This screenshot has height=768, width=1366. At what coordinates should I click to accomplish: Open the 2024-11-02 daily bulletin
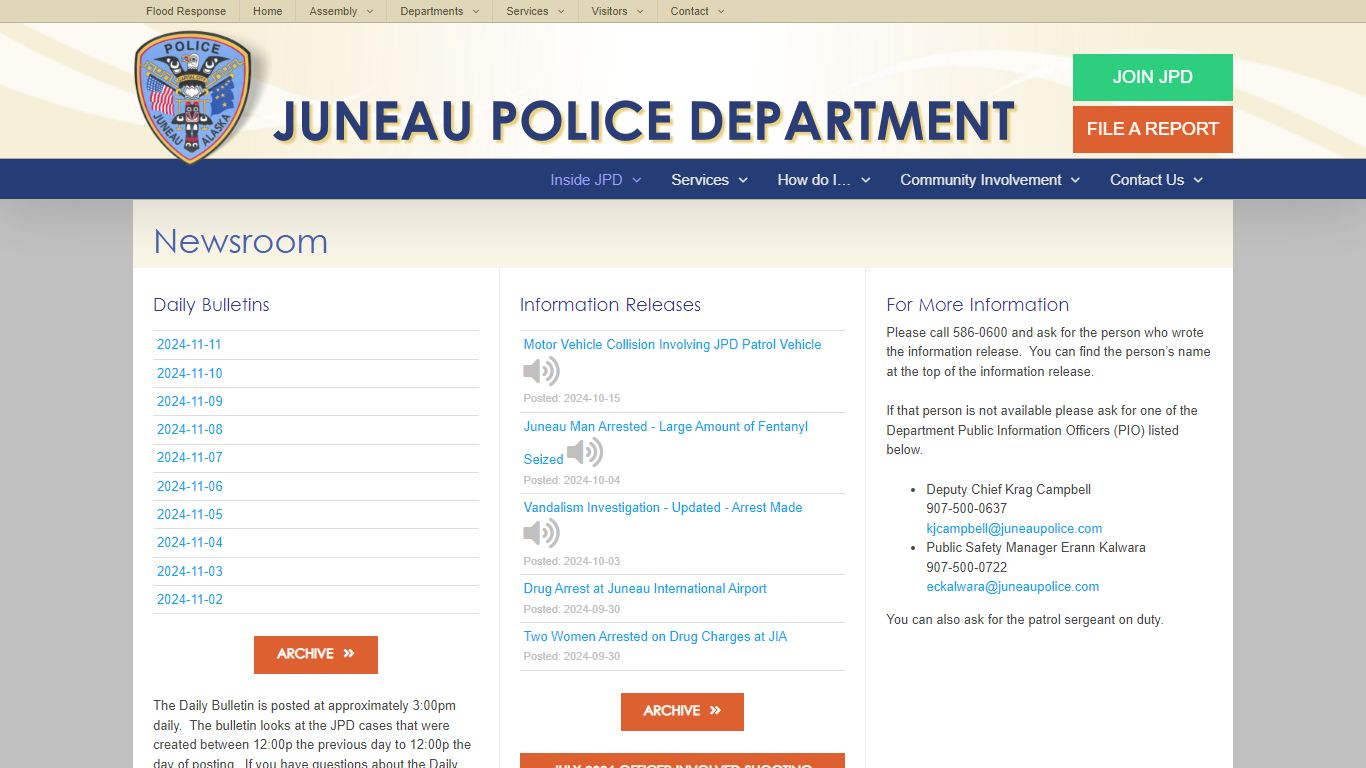click(189, 599)
